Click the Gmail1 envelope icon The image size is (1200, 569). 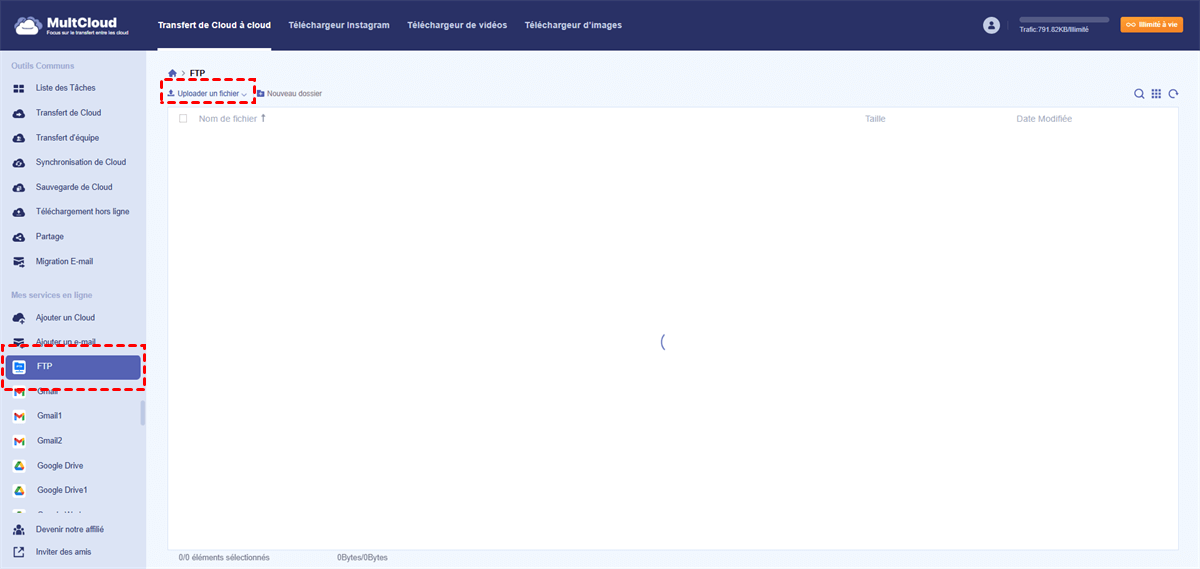click(19, 416)
